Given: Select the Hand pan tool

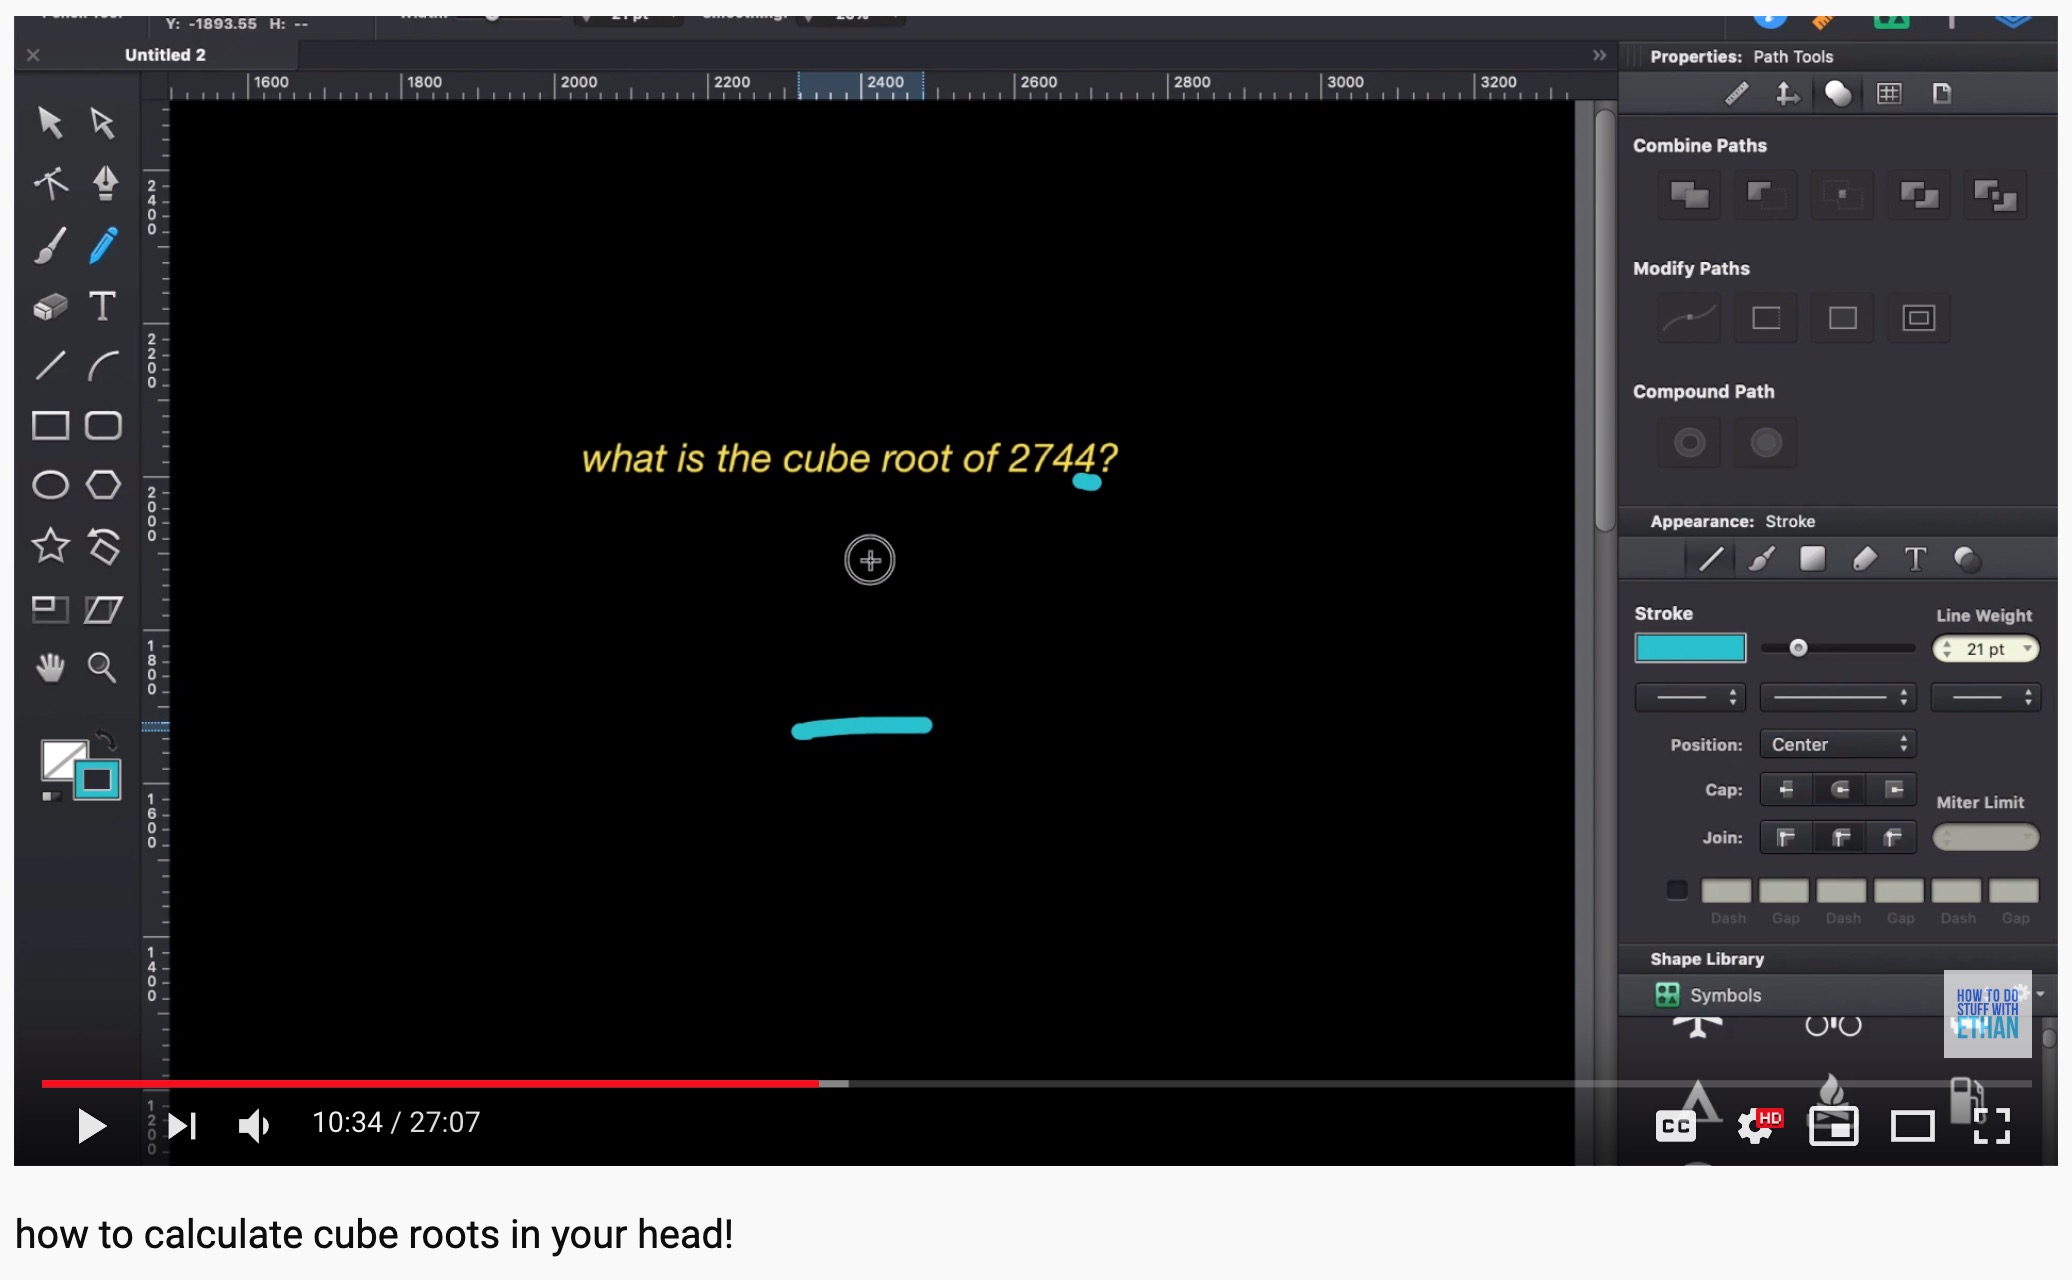Looking at the screenshot, I should point(50,667).
